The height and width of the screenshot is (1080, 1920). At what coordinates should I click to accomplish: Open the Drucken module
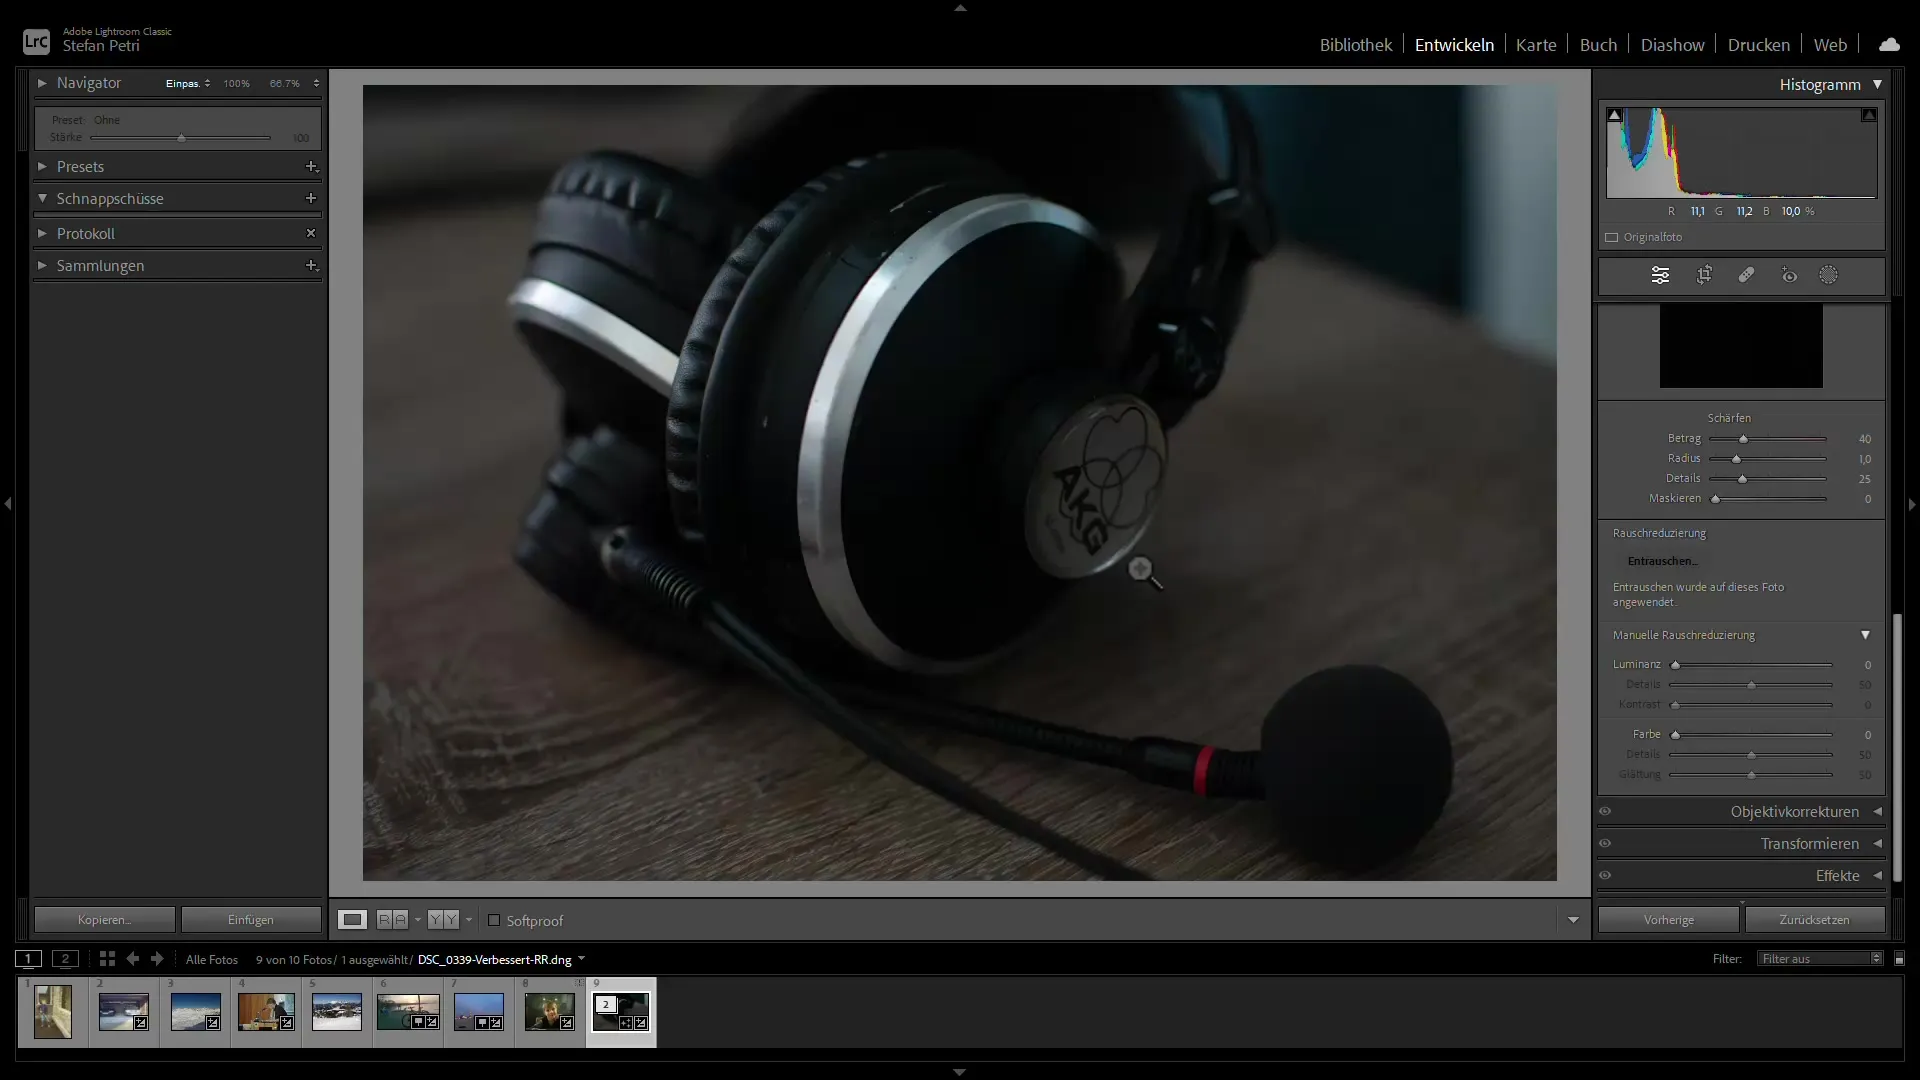coord(1758,45)
